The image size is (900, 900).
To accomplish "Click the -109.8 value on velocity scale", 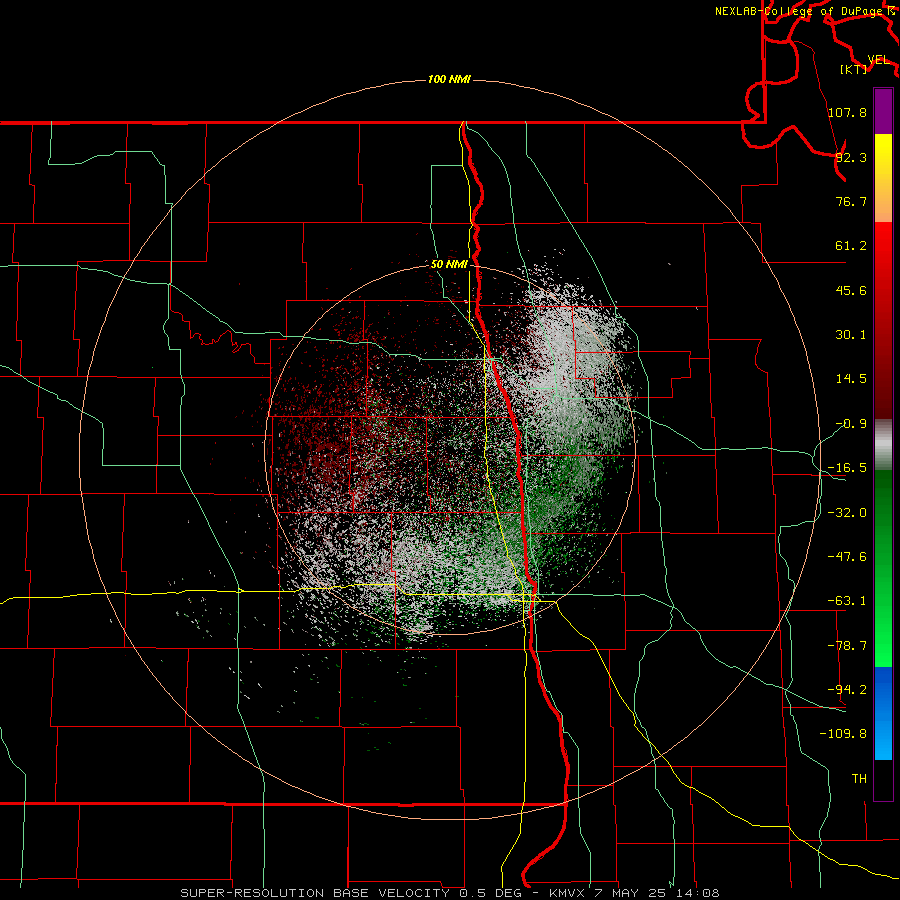I will [x=843, y=734].
